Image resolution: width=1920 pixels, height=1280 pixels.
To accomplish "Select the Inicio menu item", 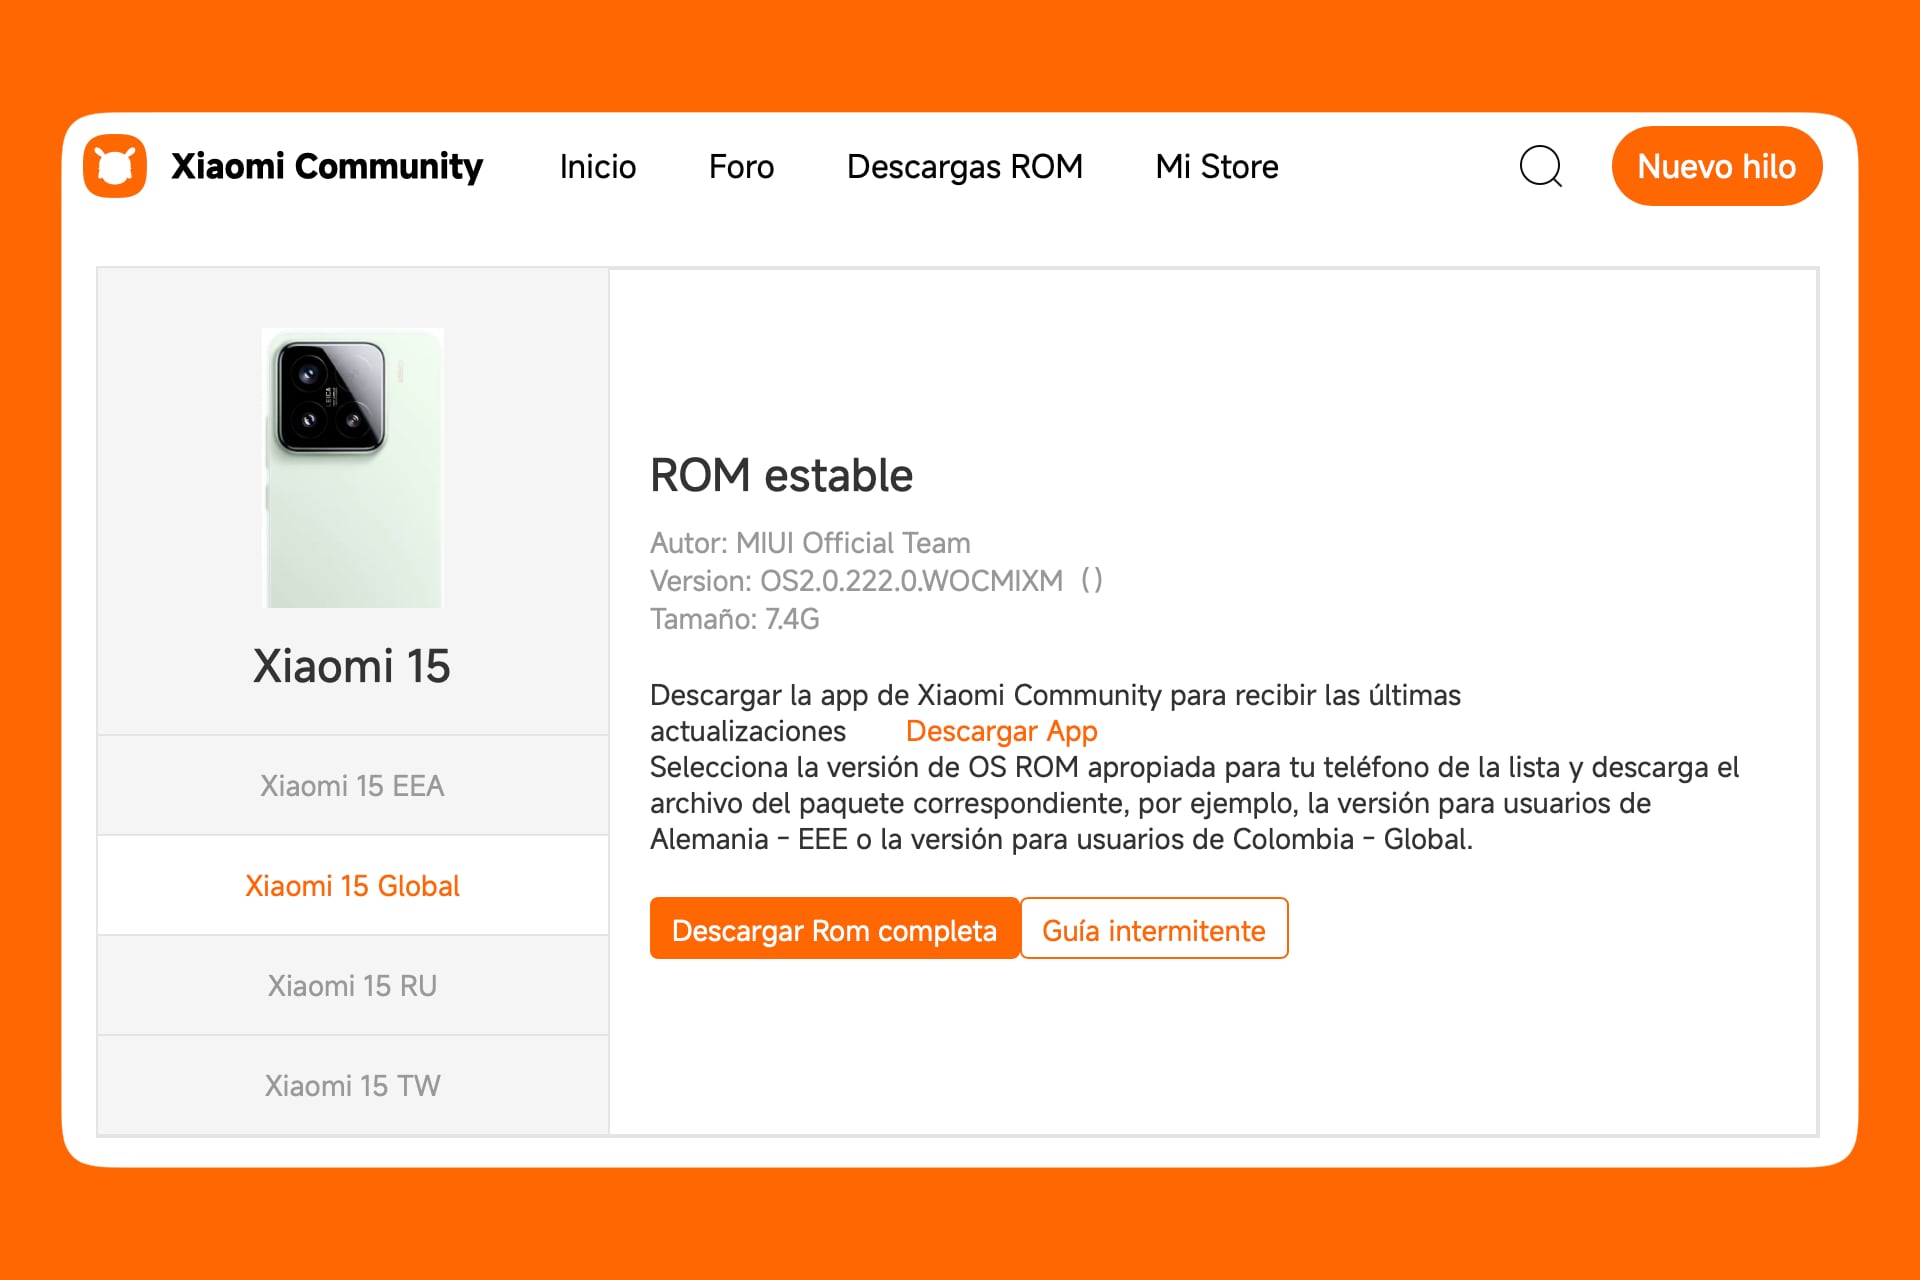I will [x=597, y=166].
